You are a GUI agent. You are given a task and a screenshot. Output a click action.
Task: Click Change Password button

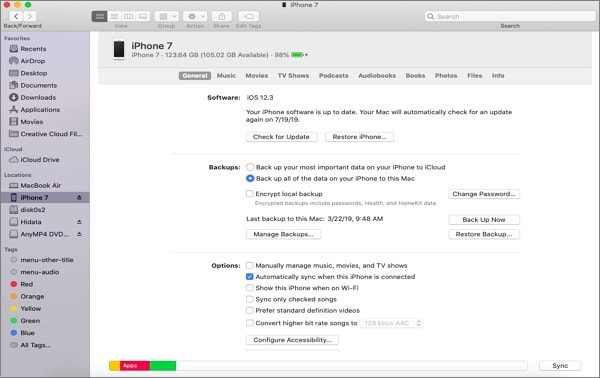(x=484, y=194)
